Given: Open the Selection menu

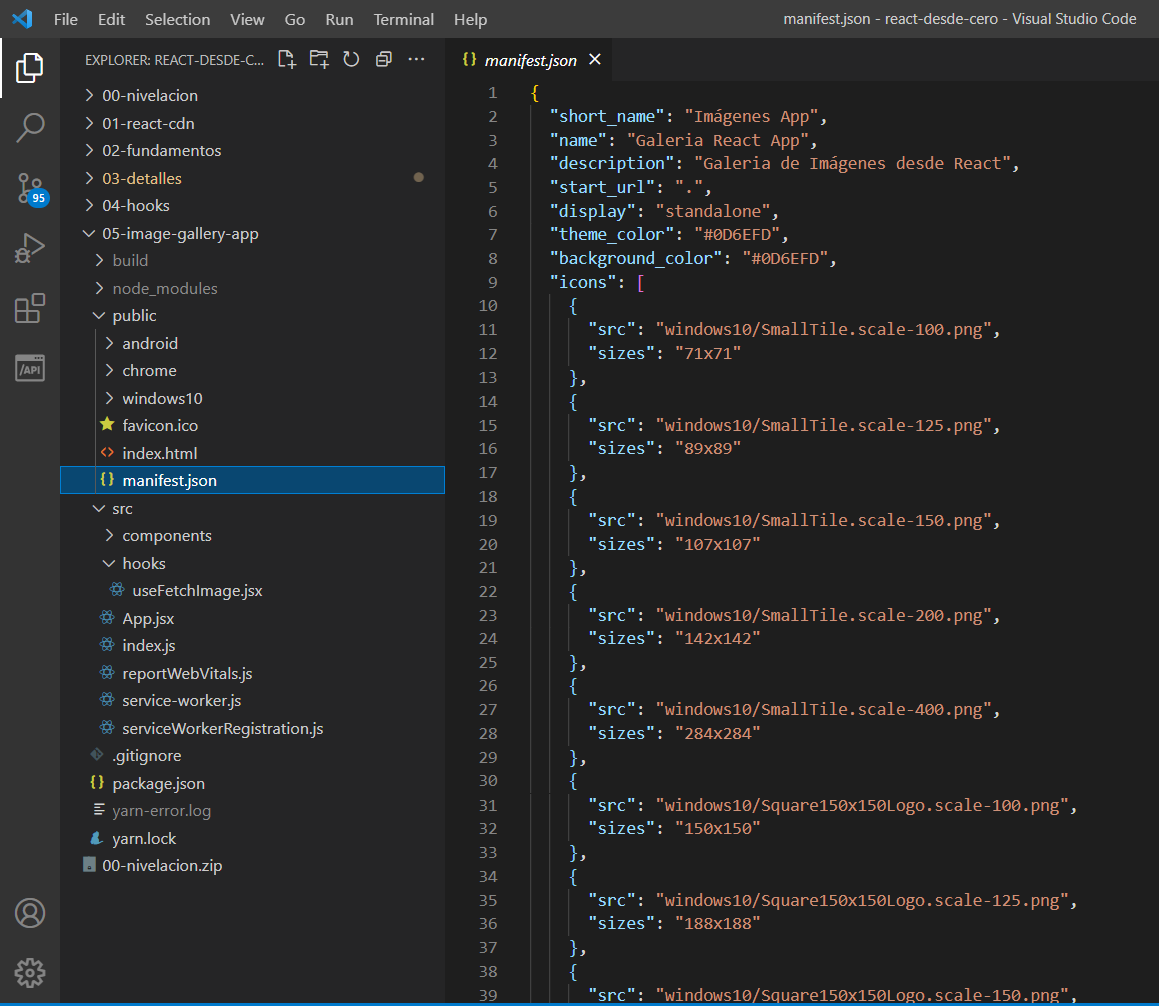Looking at the screenshot, I should (x=177, y=20).
